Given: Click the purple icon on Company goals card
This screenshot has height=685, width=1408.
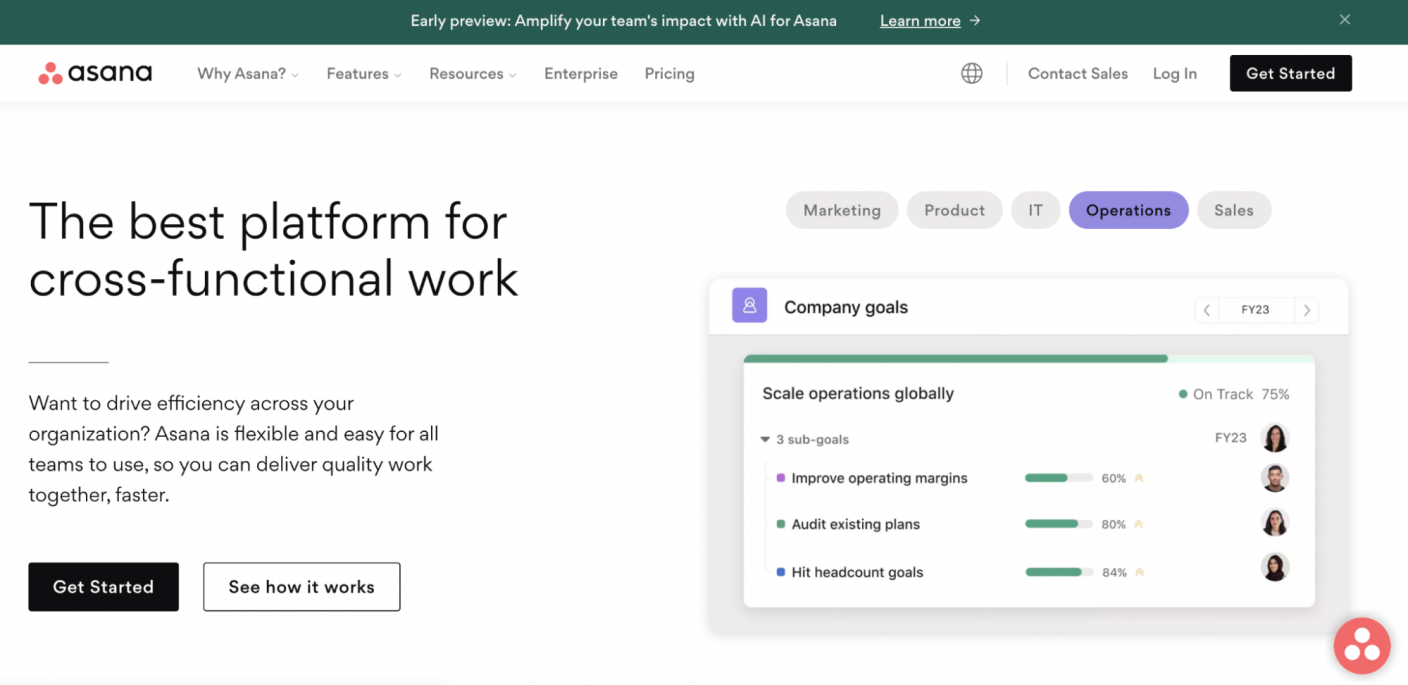Looking at the screenshot, I should click(x=749, y=305).
